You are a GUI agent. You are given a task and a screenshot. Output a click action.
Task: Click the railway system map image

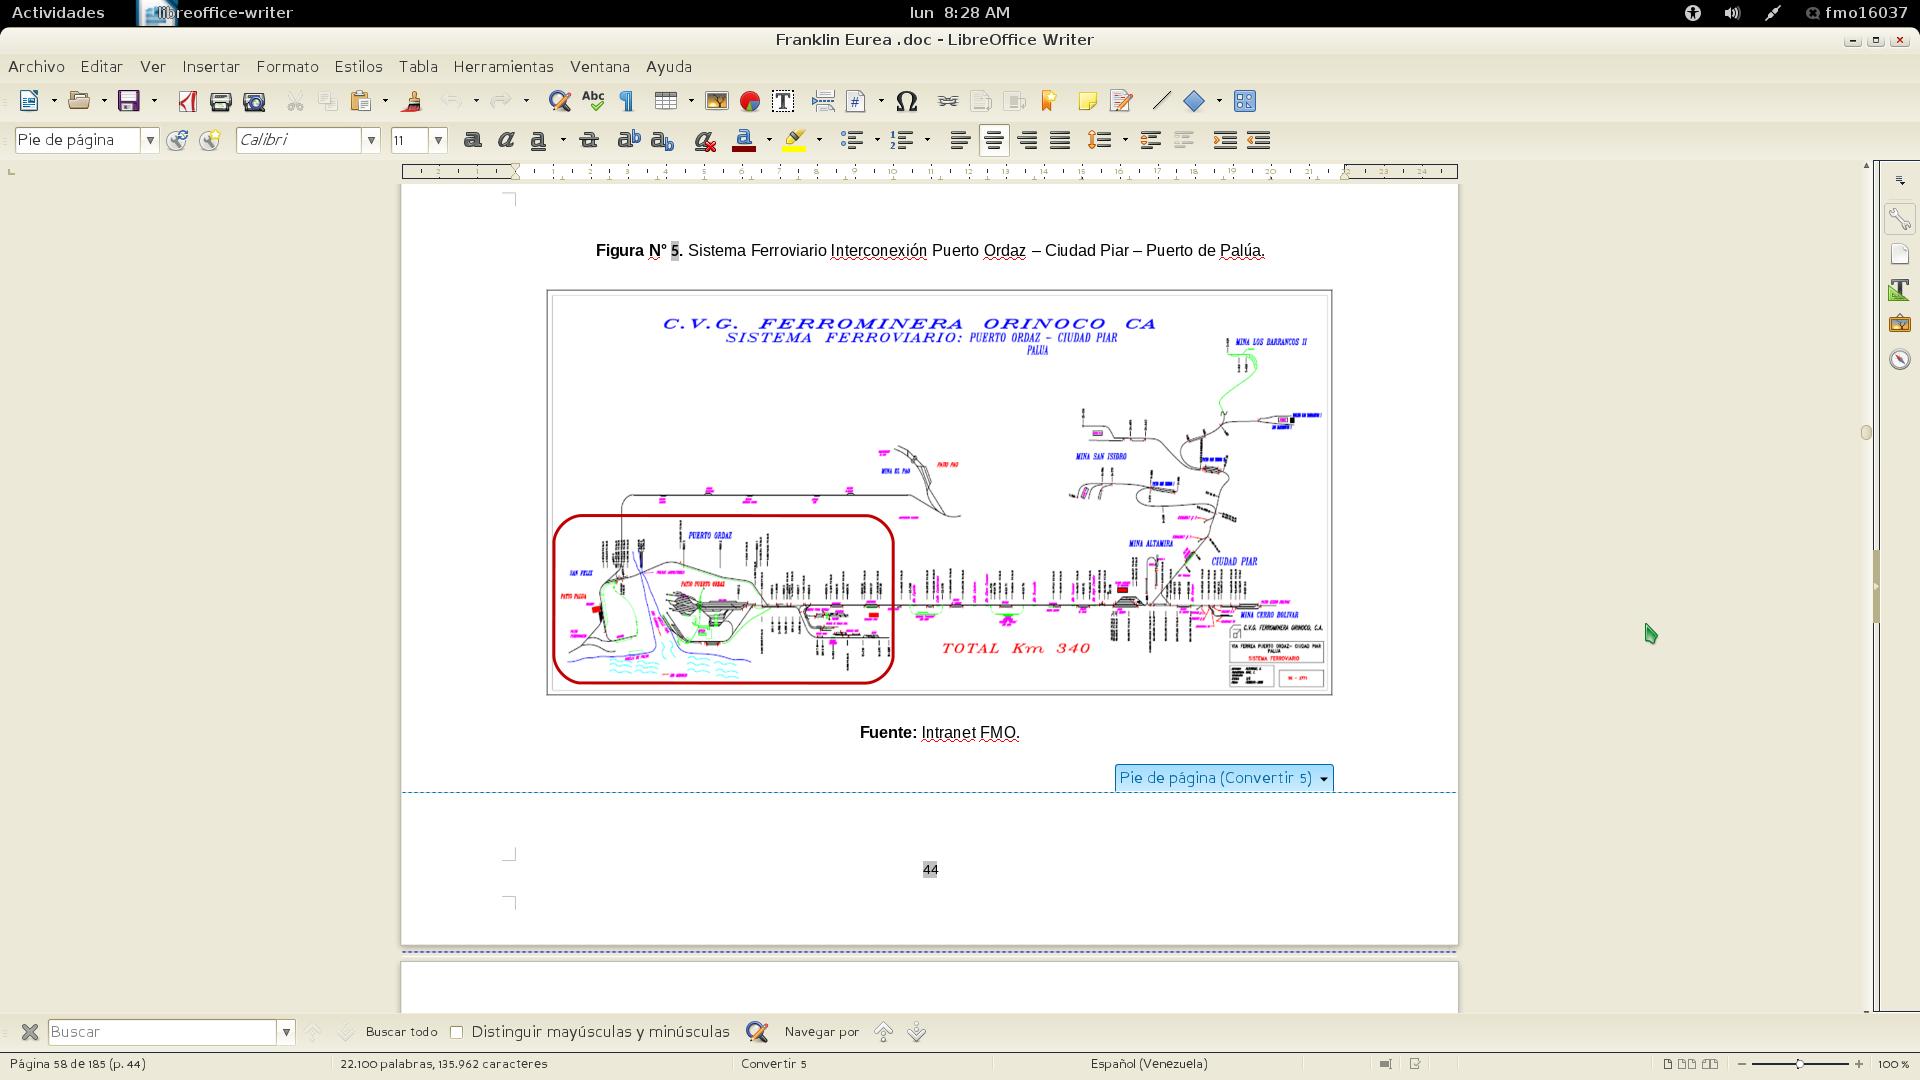[939, 492]
